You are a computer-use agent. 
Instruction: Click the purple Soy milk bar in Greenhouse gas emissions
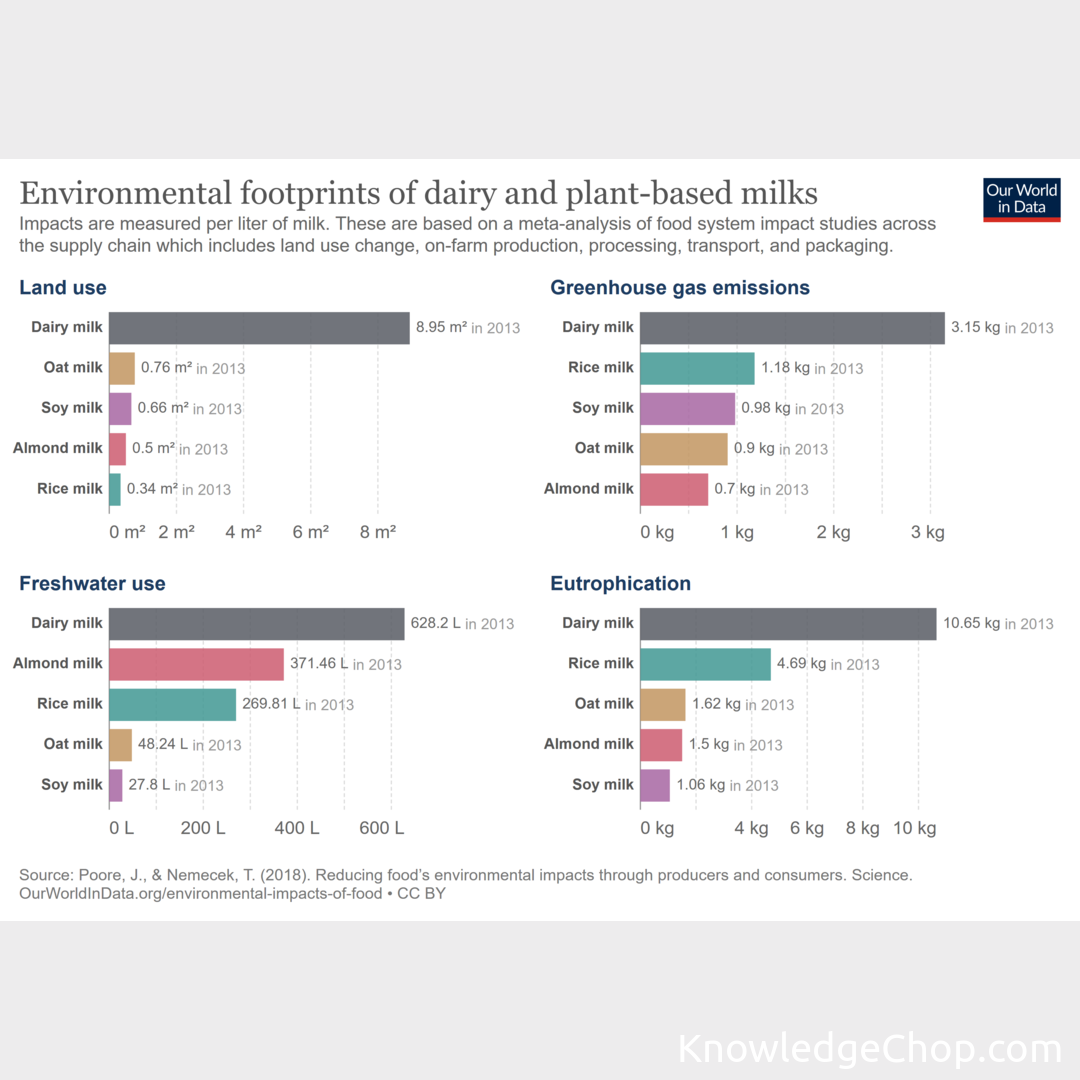(687, 408)
